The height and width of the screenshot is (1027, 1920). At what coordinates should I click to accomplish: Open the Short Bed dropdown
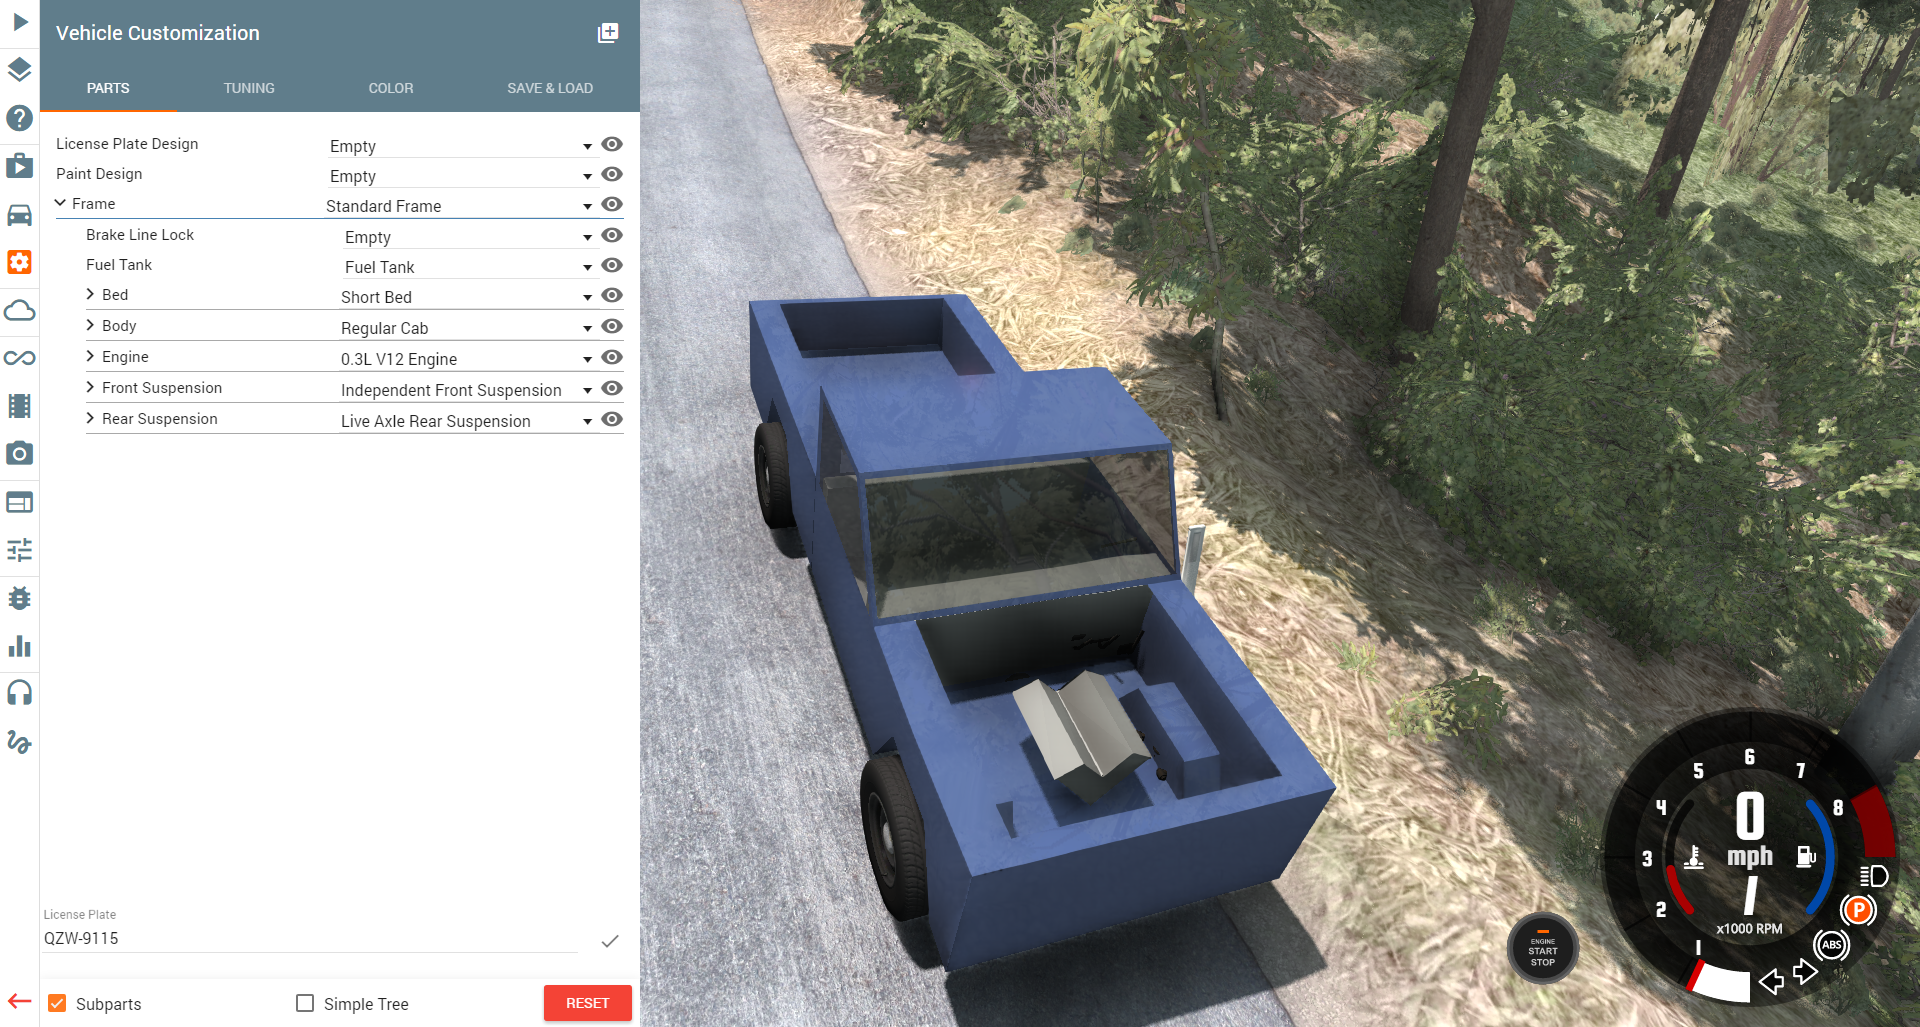tap(467, 297)
